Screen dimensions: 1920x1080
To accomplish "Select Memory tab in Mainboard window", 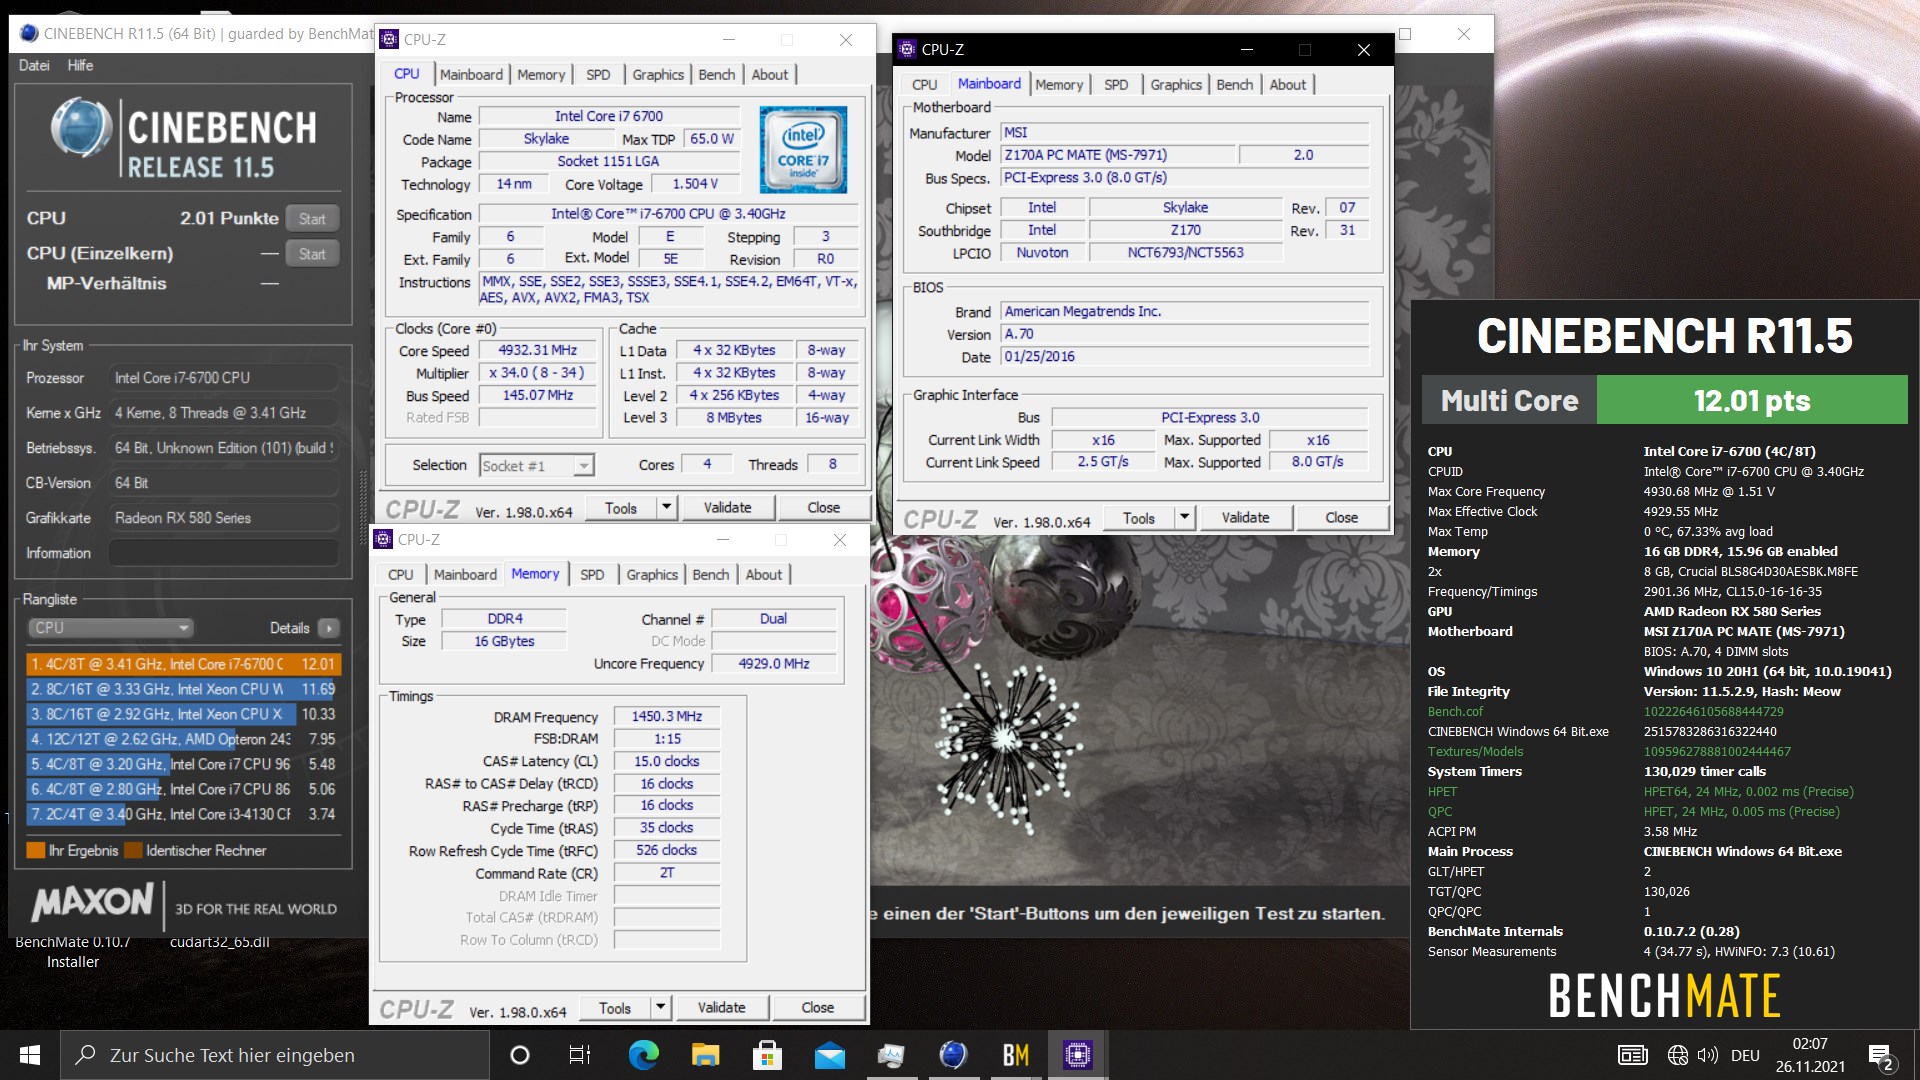I will [1059, 85].
